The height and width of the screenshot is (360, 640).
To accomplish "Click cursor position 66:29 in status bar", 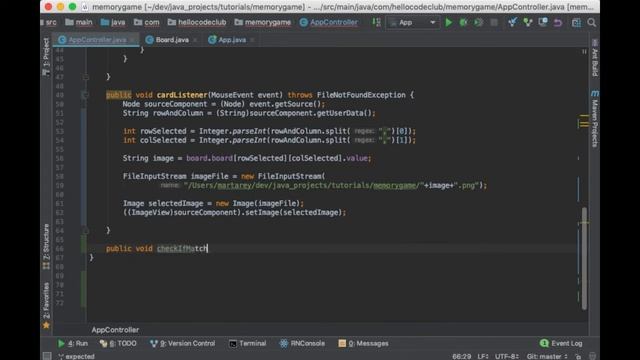I will click(x=462, y=356).
